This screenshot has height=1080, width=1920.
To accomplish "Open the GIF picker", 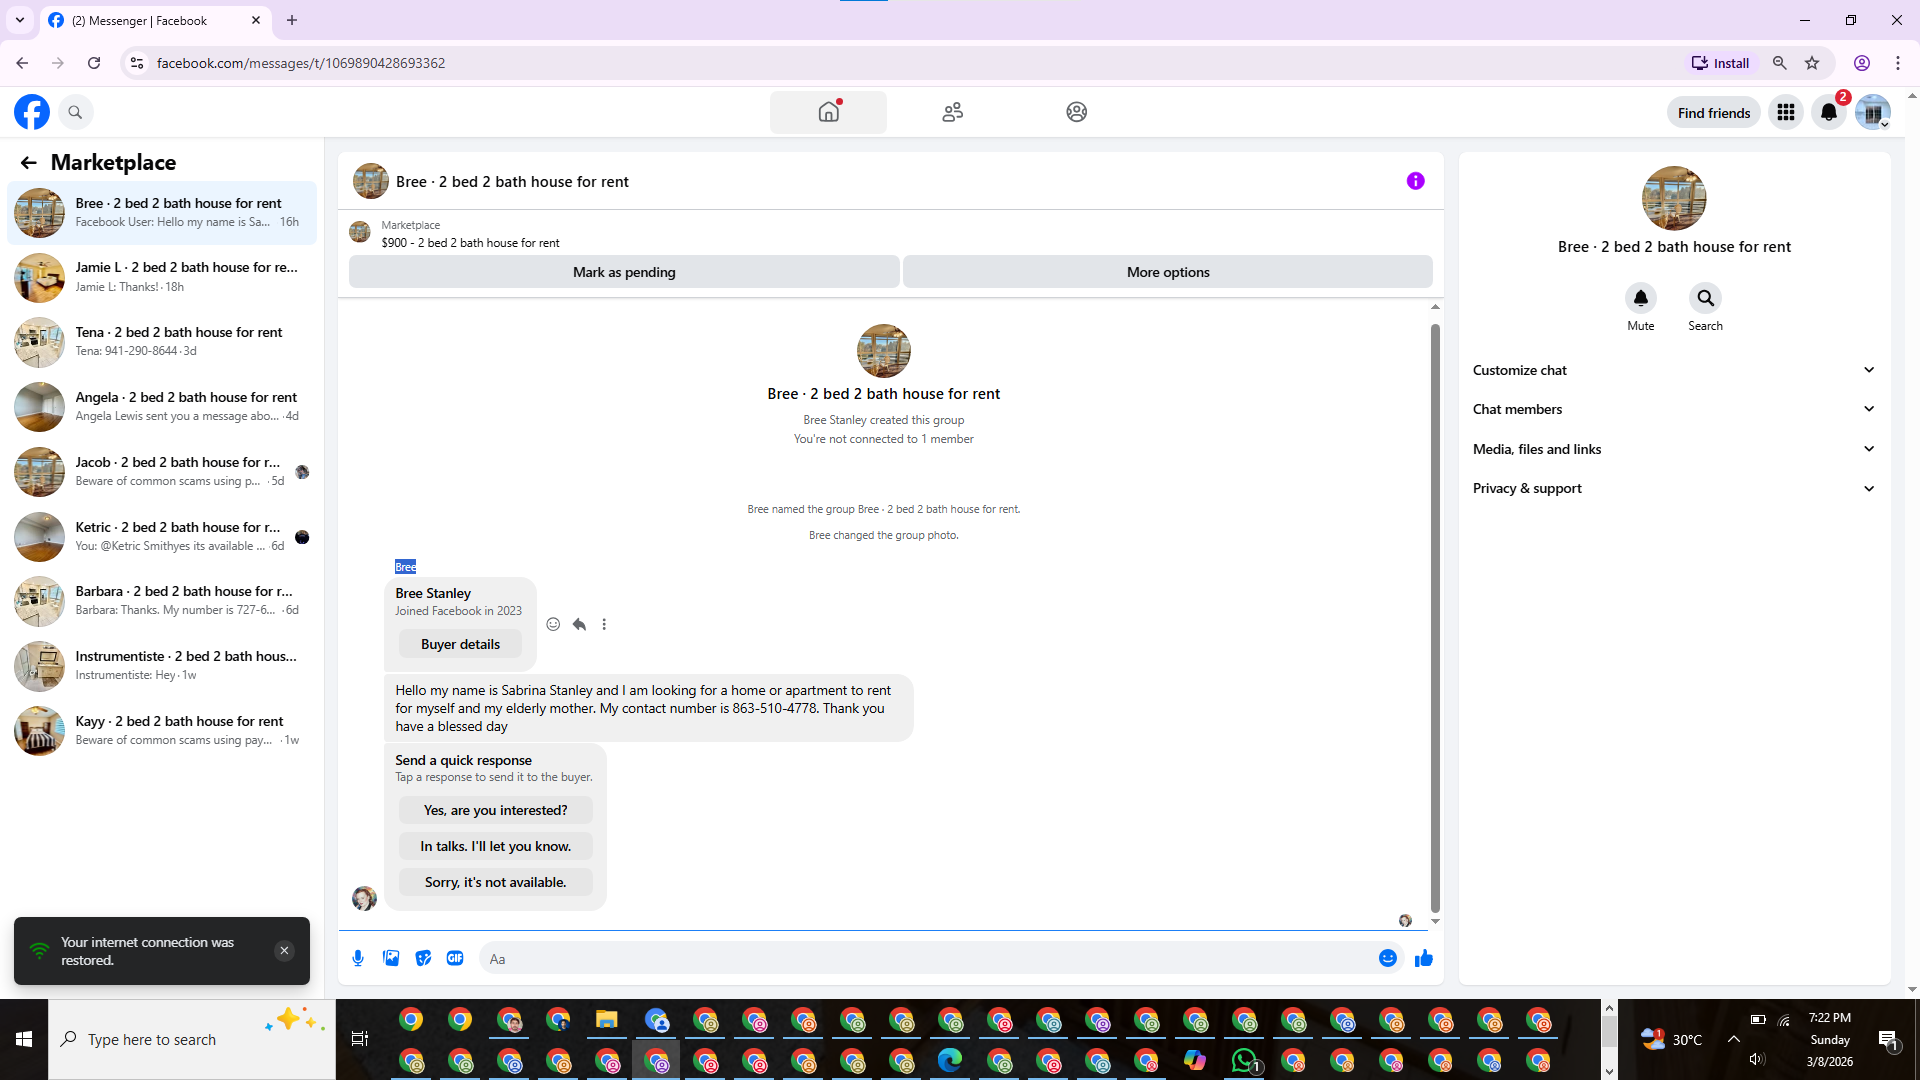I will pyautogui.click(x=455, y=958).
